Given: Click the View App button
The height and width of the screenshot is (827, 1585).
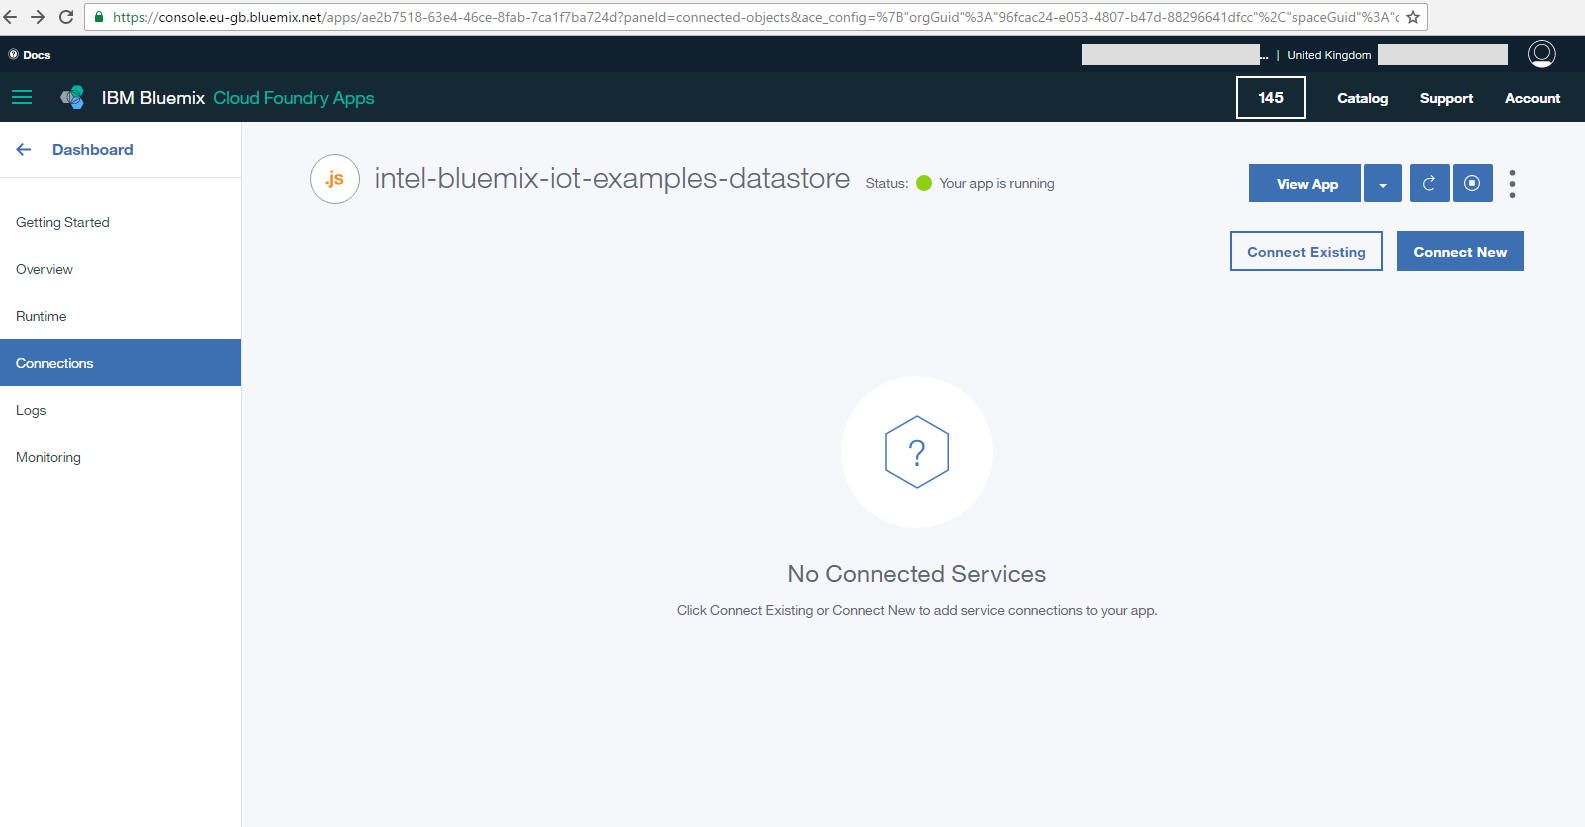Looking at the screenshot, I should click(x=1305, y=183).
